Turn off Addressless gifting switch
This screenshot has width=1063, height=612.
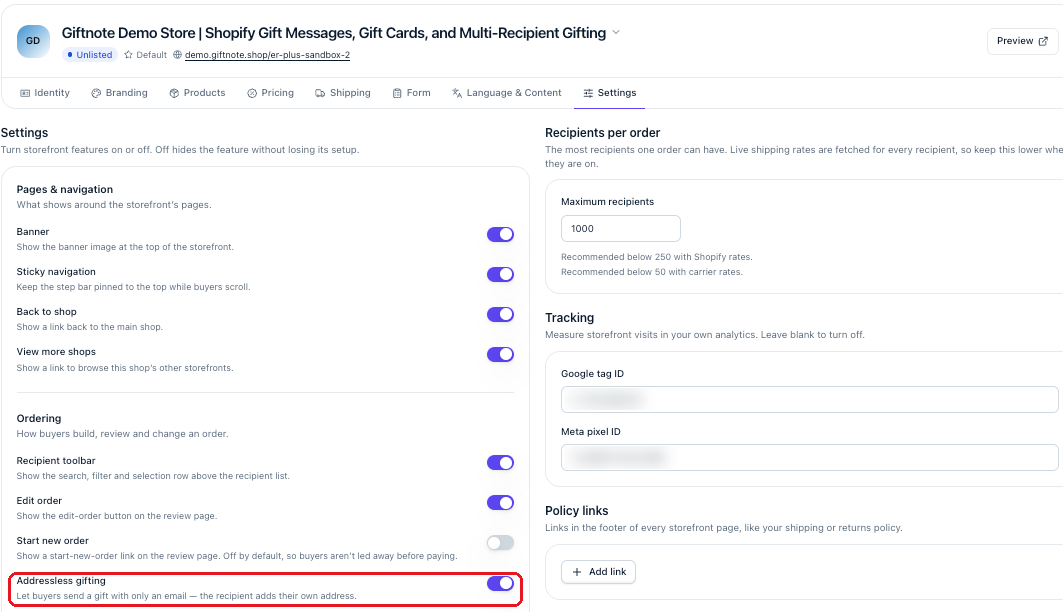click(500, 584)
